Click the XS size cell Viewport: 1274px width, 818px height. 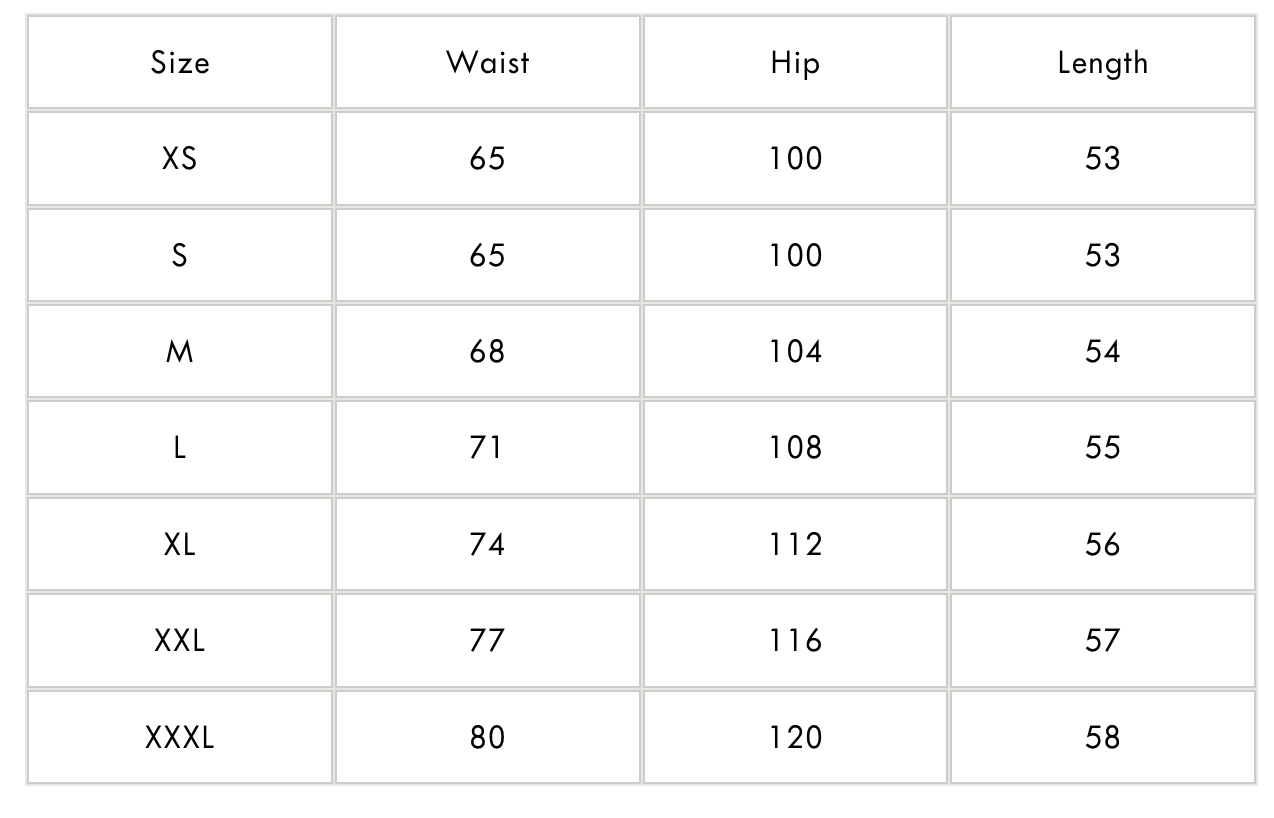point(180,158)
